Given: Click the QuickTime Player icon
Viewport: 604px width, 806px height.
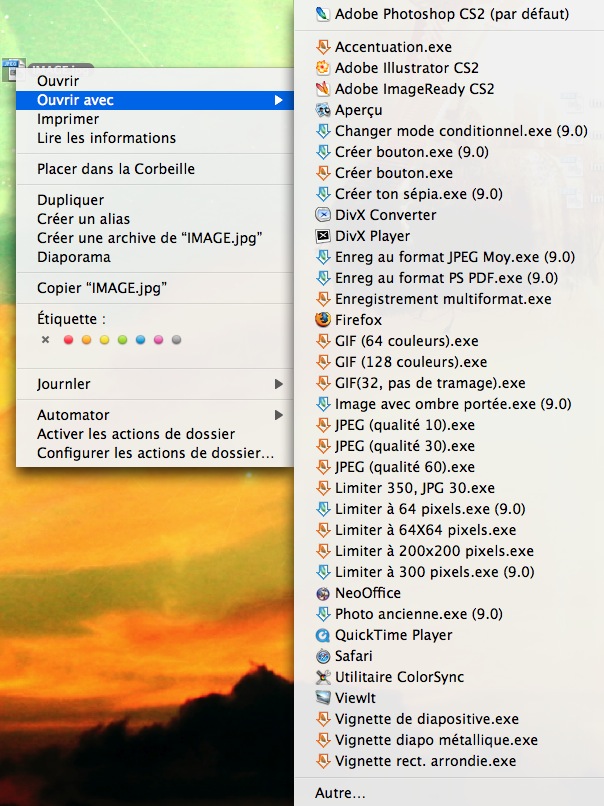Looking at the screenshot, I should click(x=322, y=635).
